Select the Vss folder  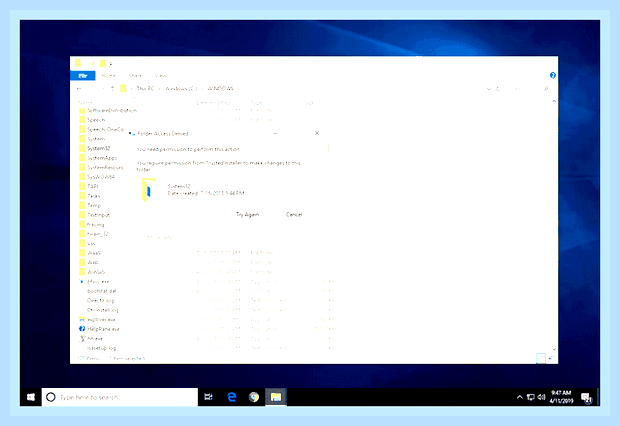pos(87,243)
